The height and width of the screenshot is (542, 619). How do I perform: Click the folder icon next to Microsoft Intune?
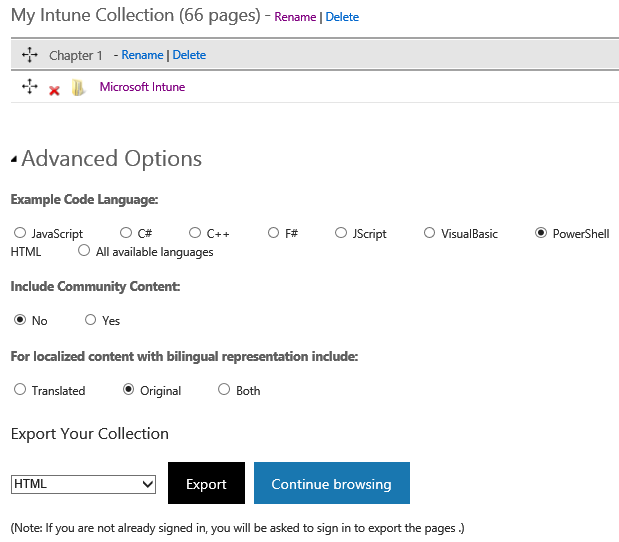[x=78, y=88]
